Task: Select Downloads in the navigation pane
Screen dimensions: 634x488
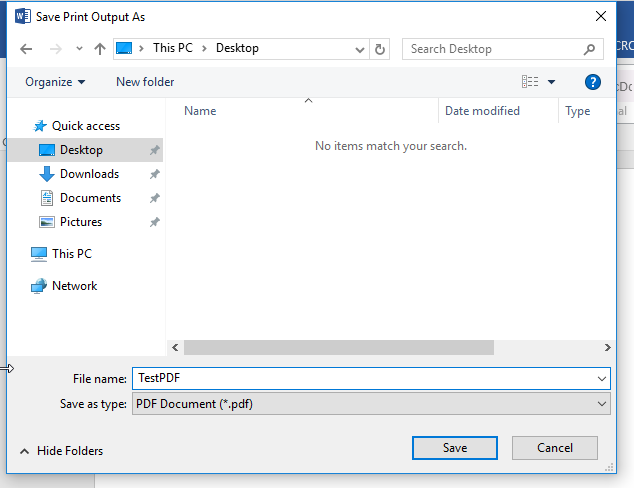Action: point(89,174)
